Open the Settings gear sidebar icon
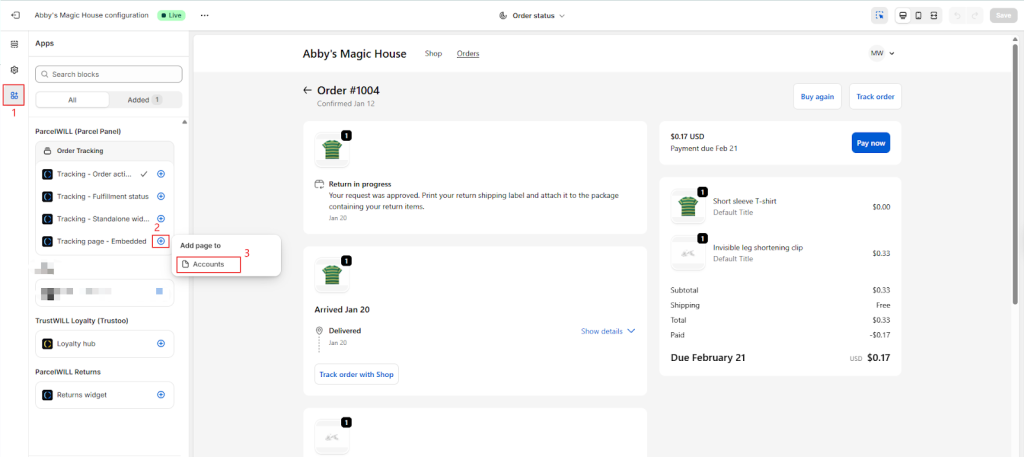 [x=14, y=70]
